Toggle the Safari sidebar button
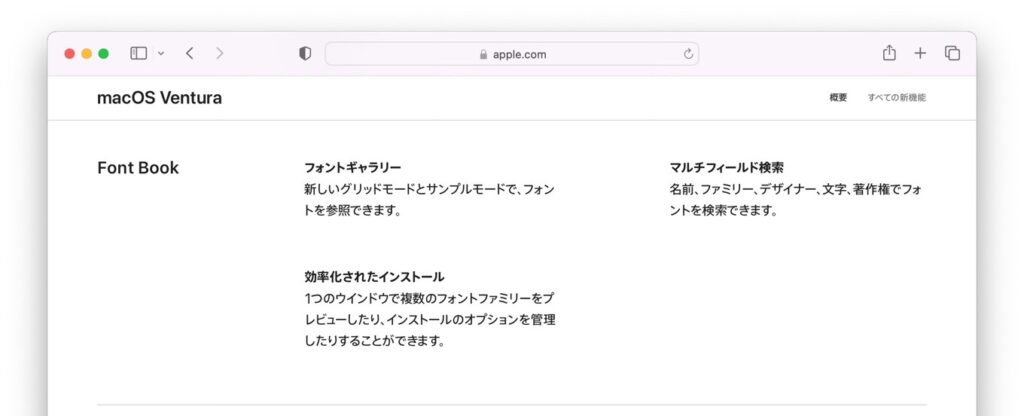The height and width of the screenshot is (416, 1024). pos(138,54)
